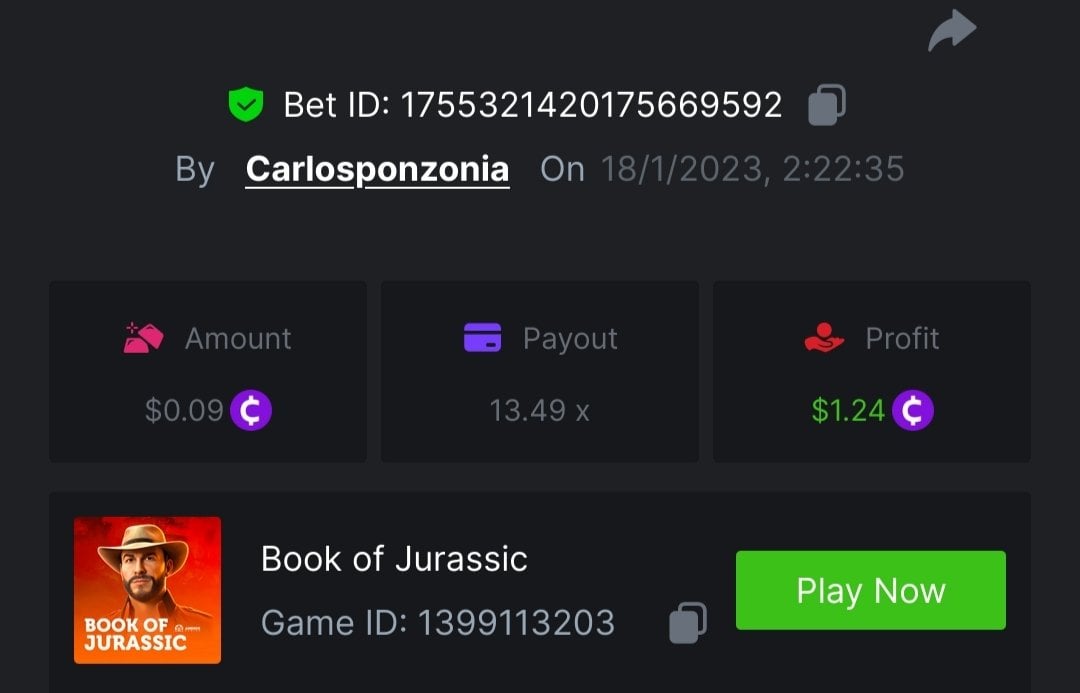Click the red Profit hand icon
Screen dimensions: 1080x693
[x=824, y=338]
